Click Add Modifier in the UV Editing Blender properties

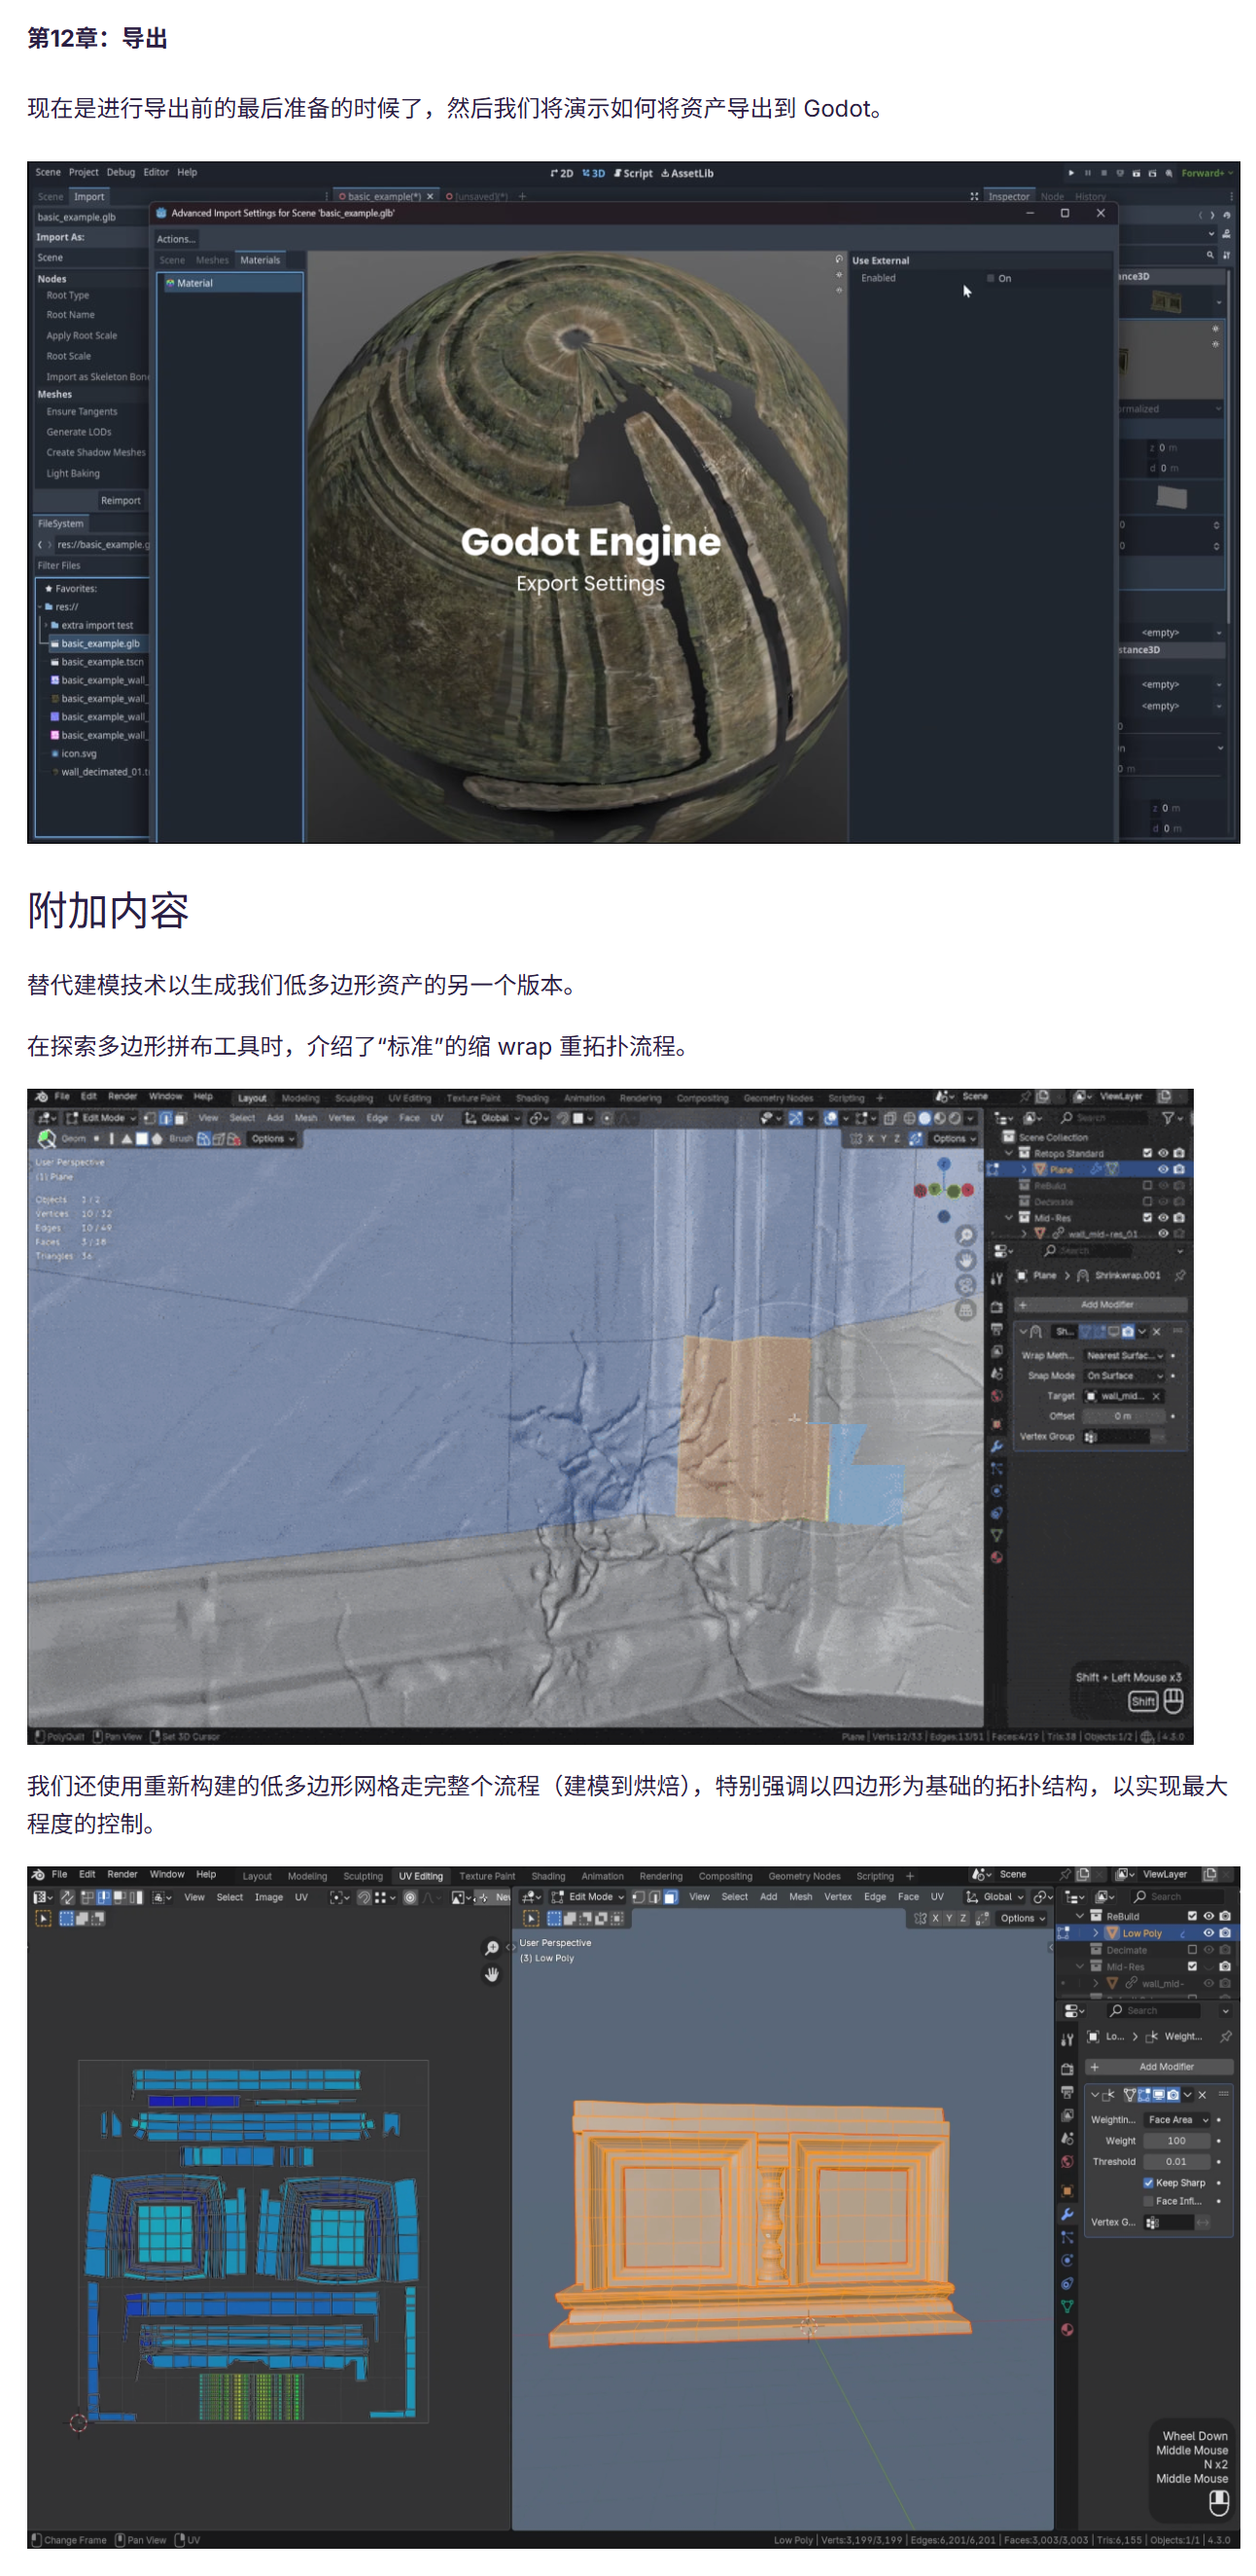[1159, 2066]
